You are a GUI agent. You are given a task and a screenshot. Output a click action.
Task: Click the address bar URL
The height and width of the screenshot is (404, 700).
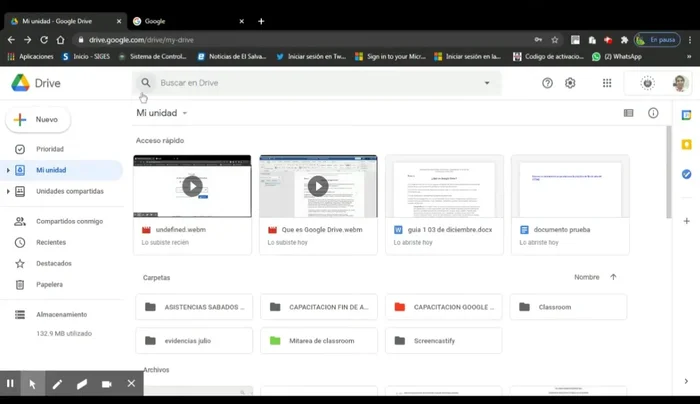(x=141, y=40)
